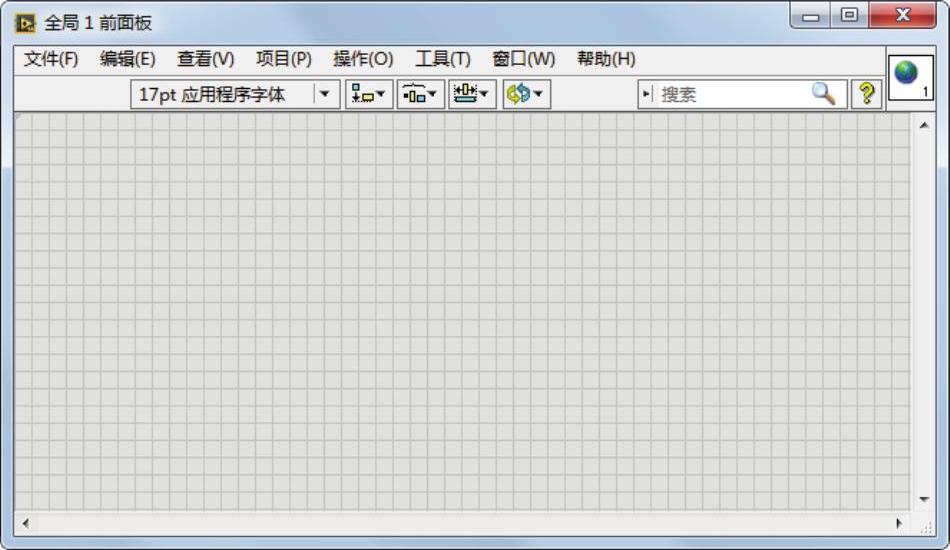Open the 工具(T) menu
This screenshot has height=550, width=950.
click(x=443, y=59)
